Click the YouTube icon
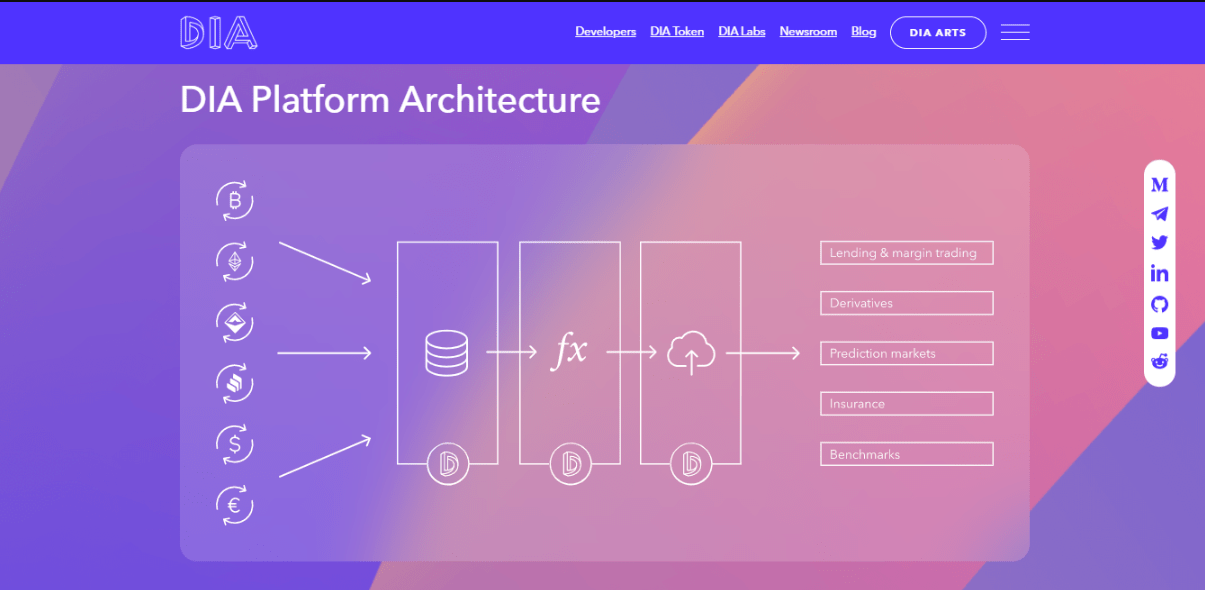The image size is (1205, 590). [x=1159, y=333]
